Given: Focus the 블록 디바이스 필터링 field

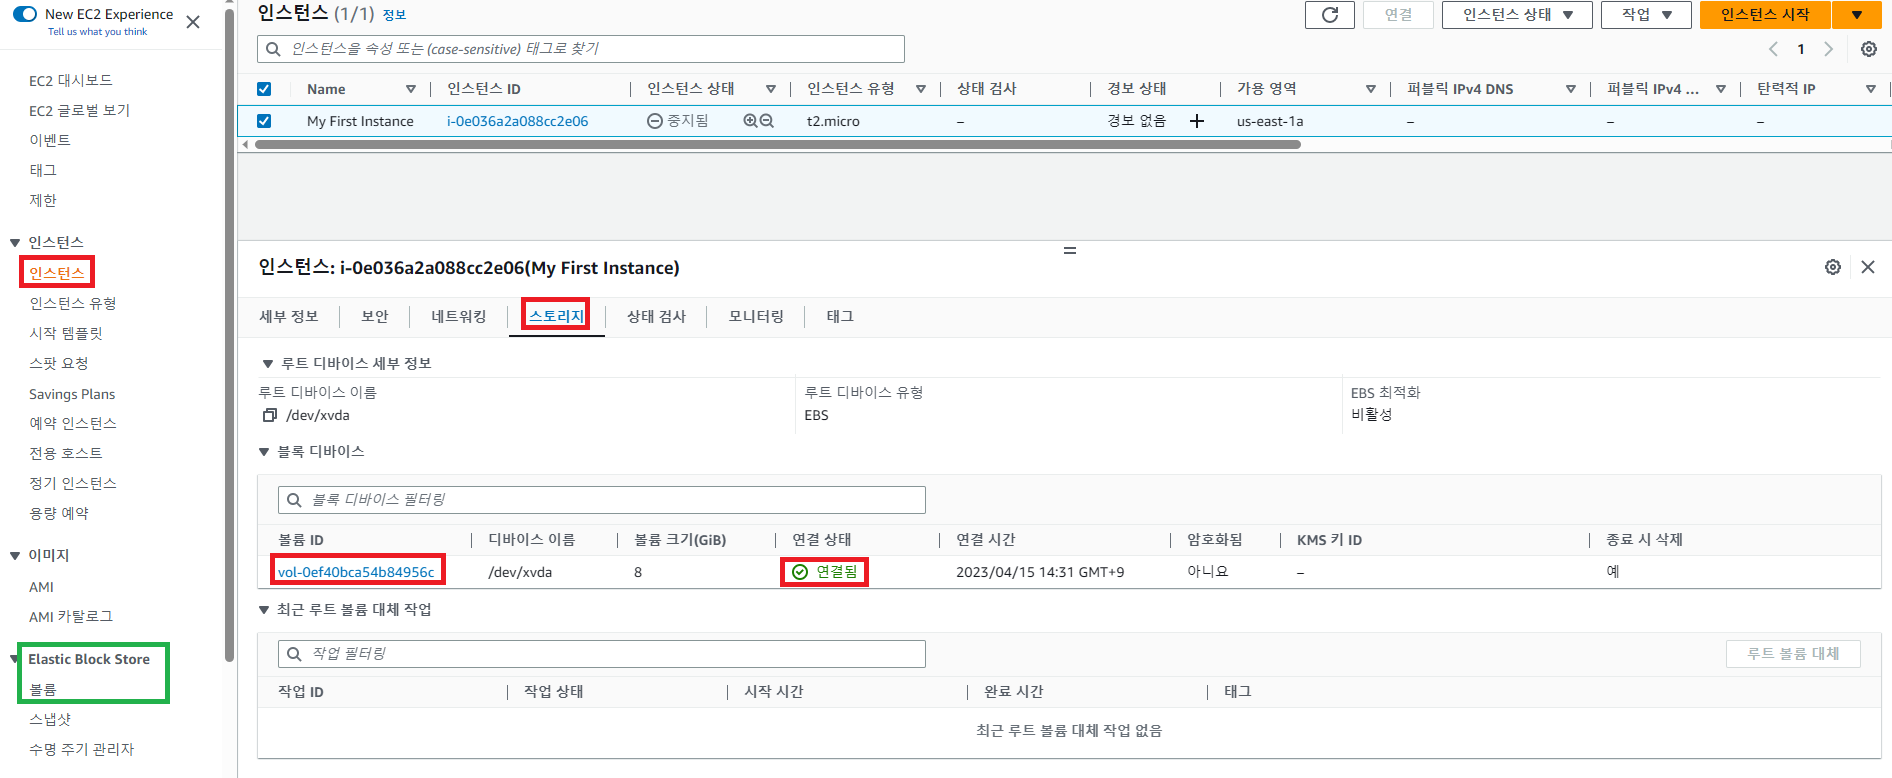Looking at the screenshot, I should (x=601, y=500).
